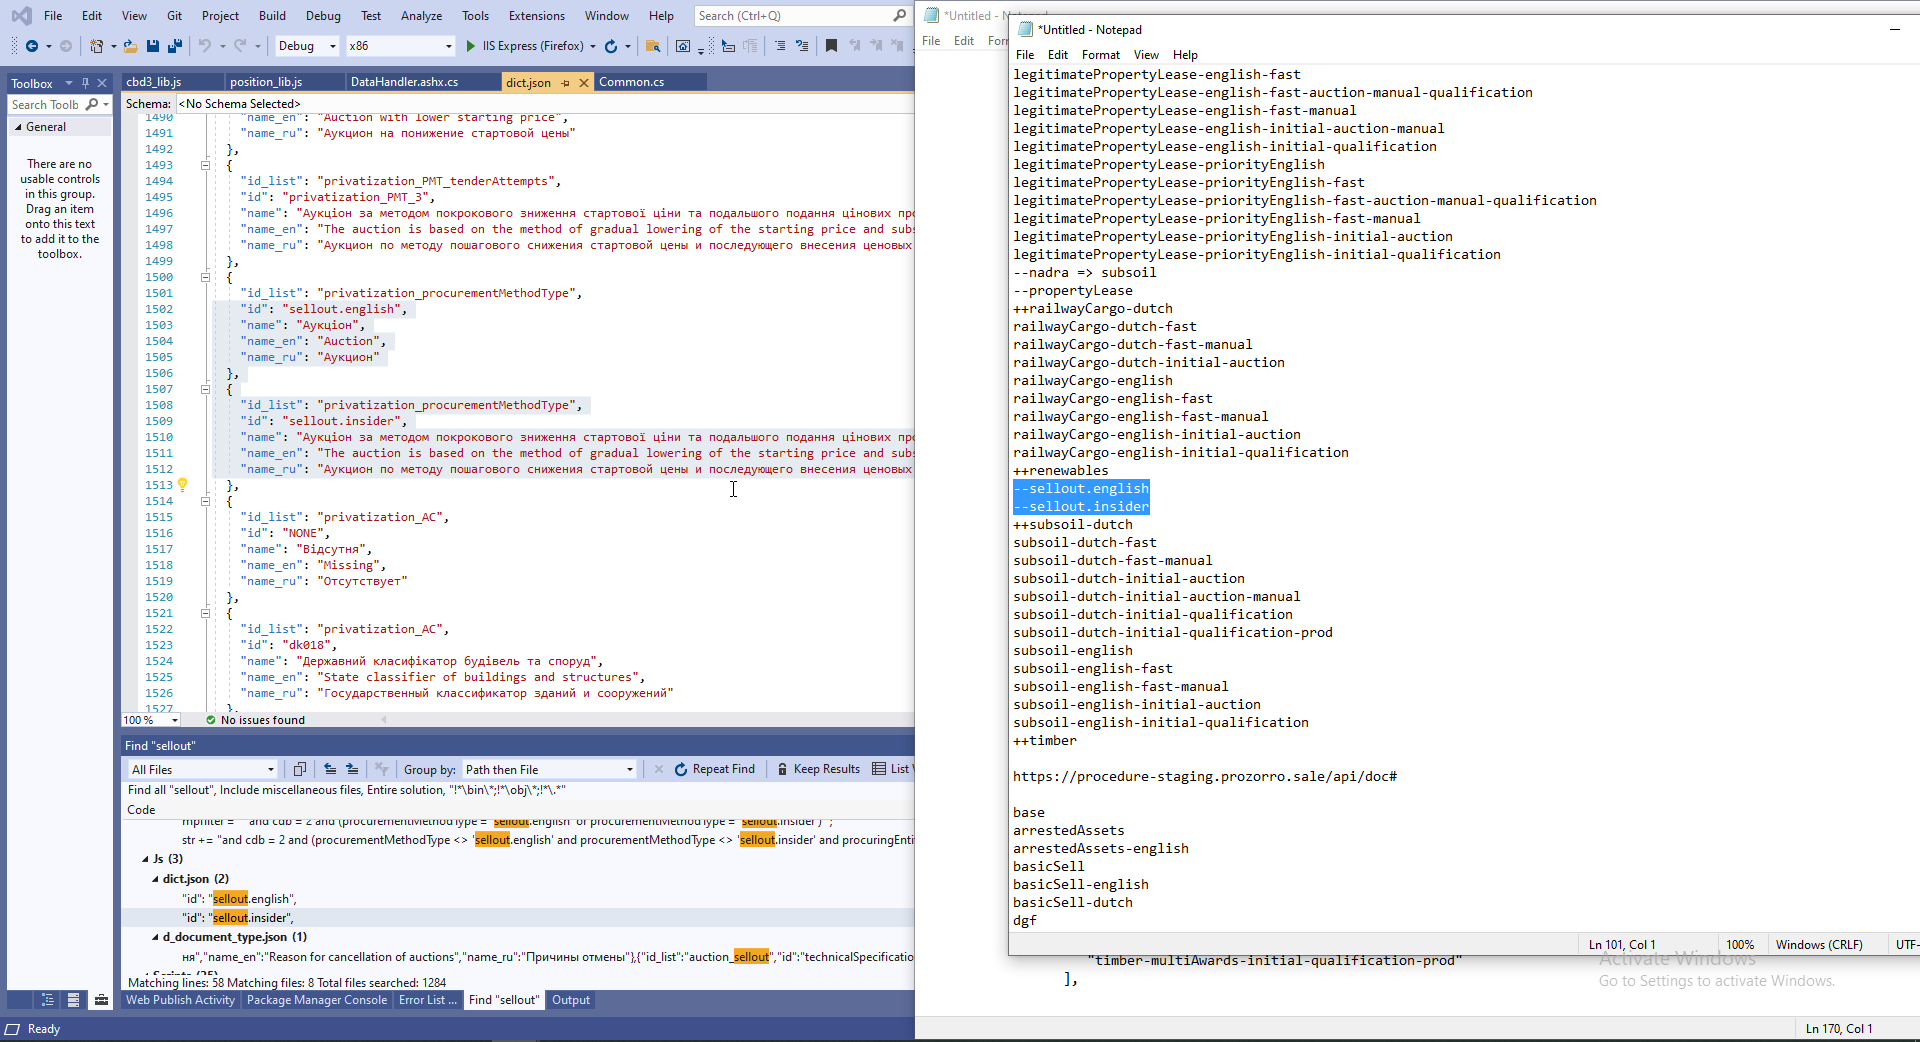The image size is (1920, 1042).
Task: Collapse the JSON block at line 1514
Action: (205, 501)
